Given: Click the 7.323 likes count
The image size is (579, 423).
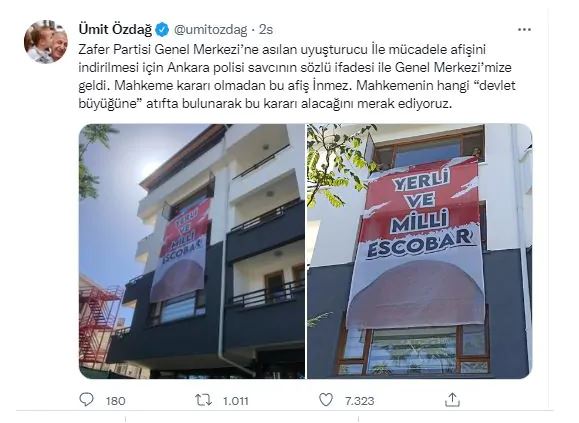Looking at the screenshot, I should tap(359, 401).
